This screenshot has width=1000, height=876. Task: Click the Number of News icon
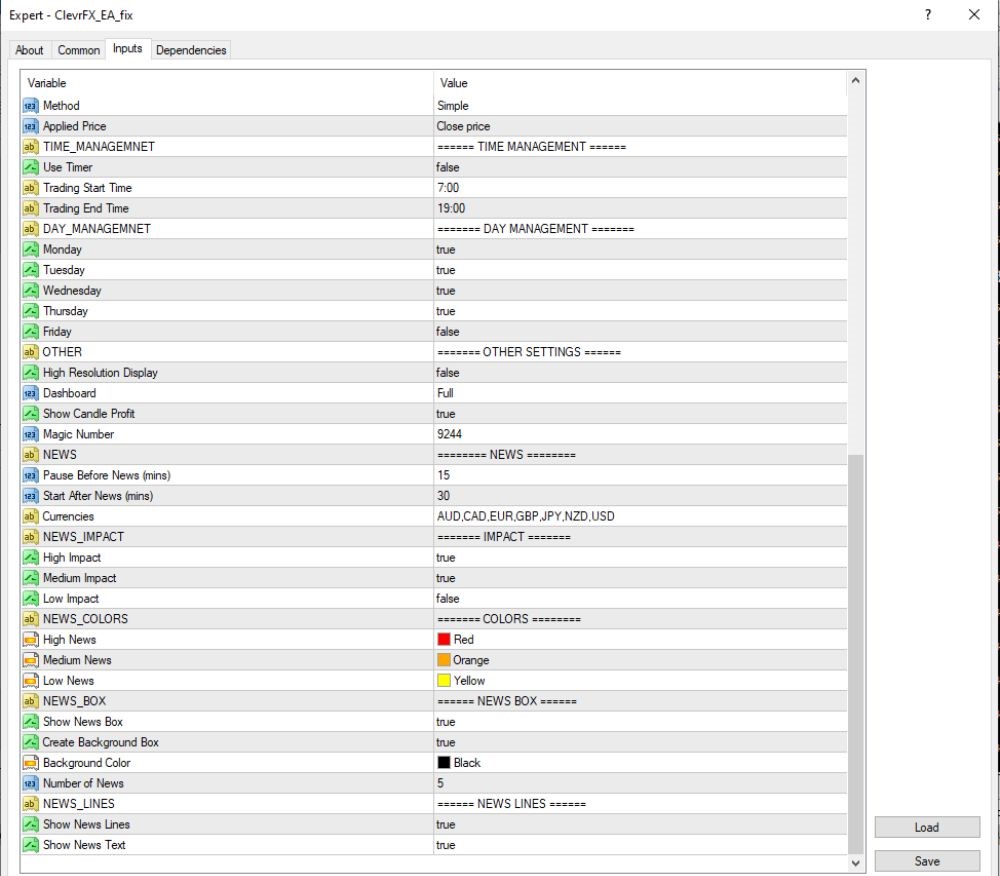coord(30,784)
